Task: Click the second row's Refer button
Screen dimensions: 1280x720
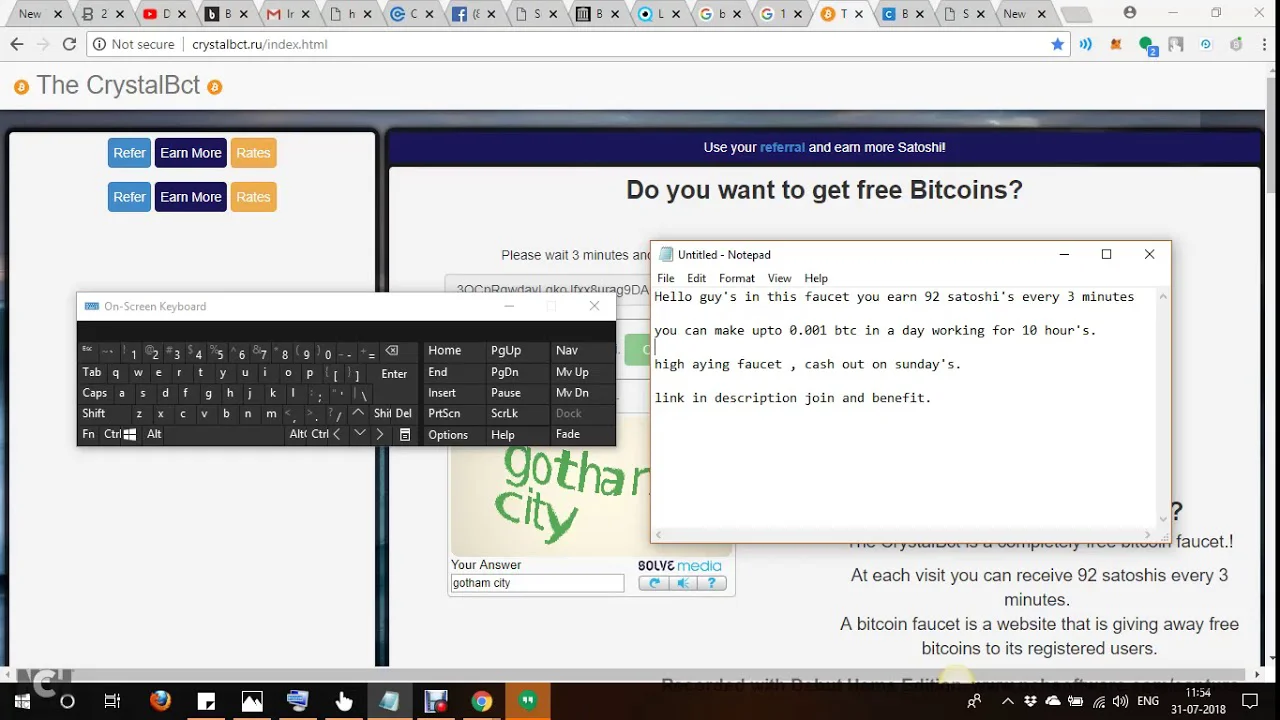Action: pos(129,197)
